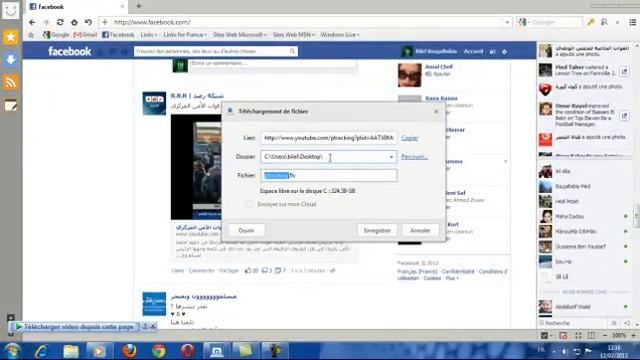Open the browser main menu icon at far right

point(632,22)
